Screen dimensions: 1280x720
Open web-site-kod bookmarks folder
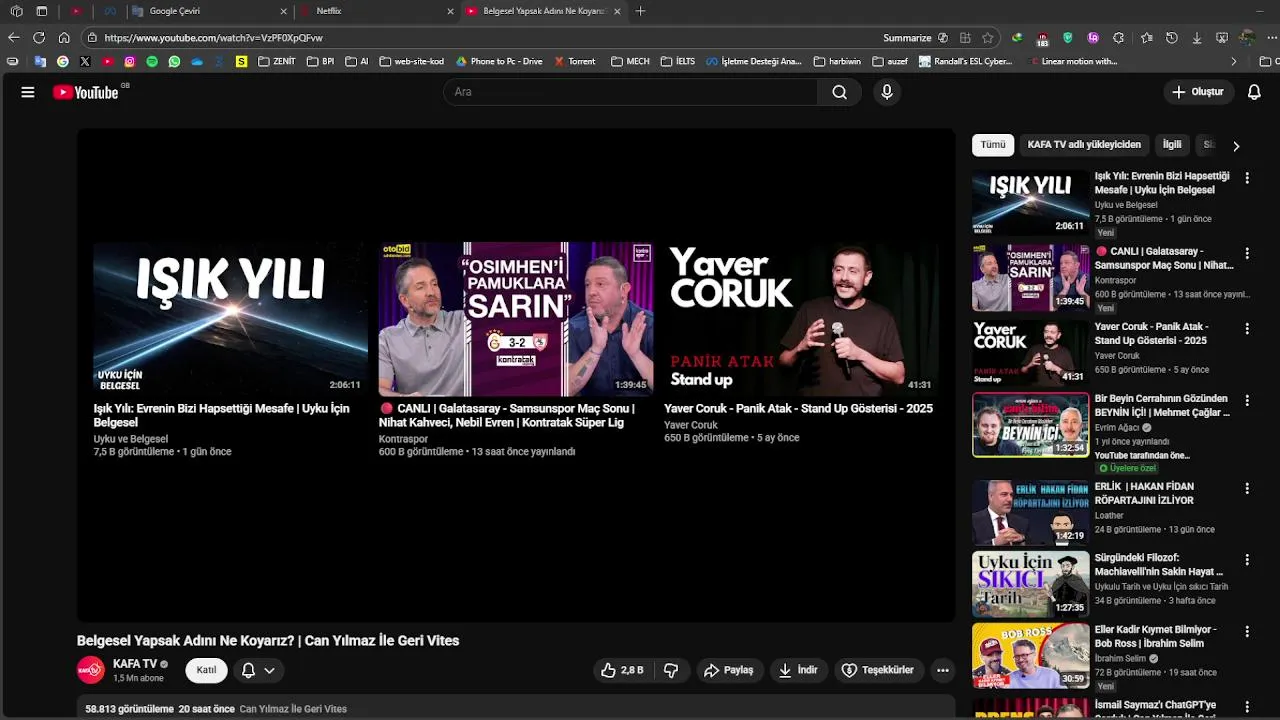pyautogui.click(x=411, y=61)
